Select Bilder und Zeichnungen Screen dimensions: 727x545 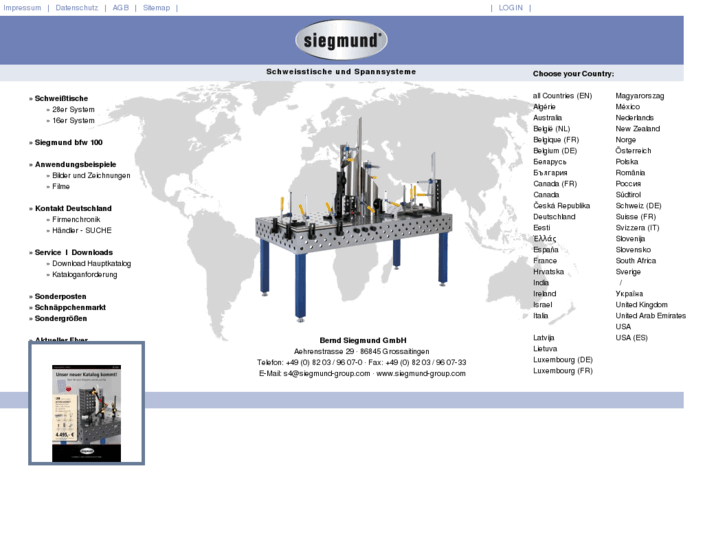coord(91,175)
